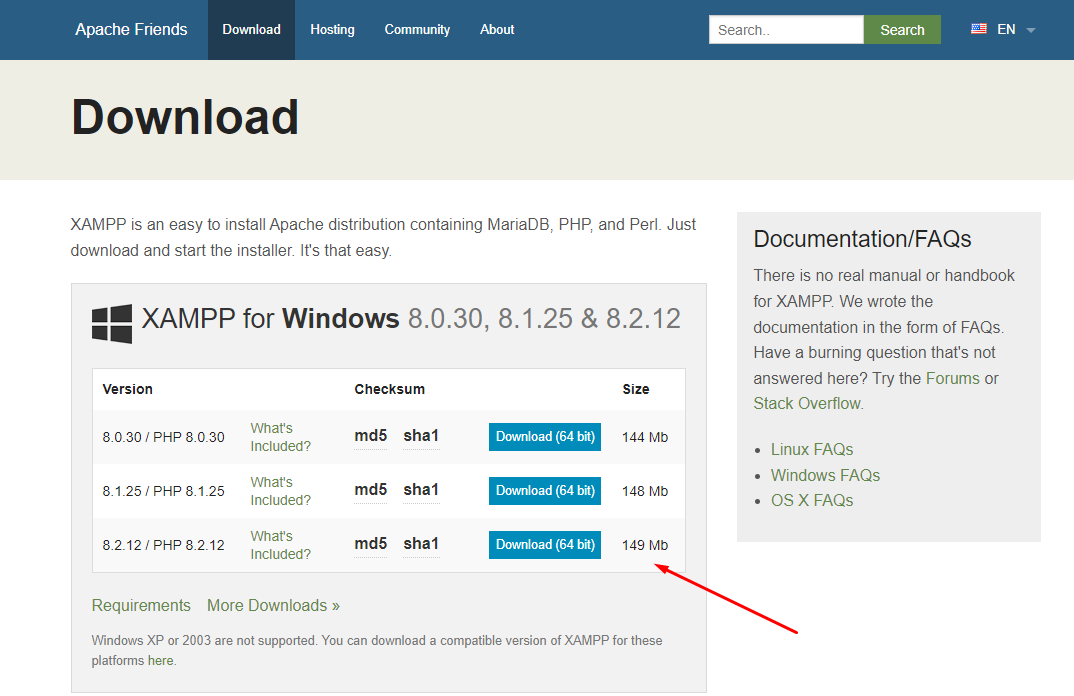
Task: Open the Download nav tab
Action: [251, 30]
